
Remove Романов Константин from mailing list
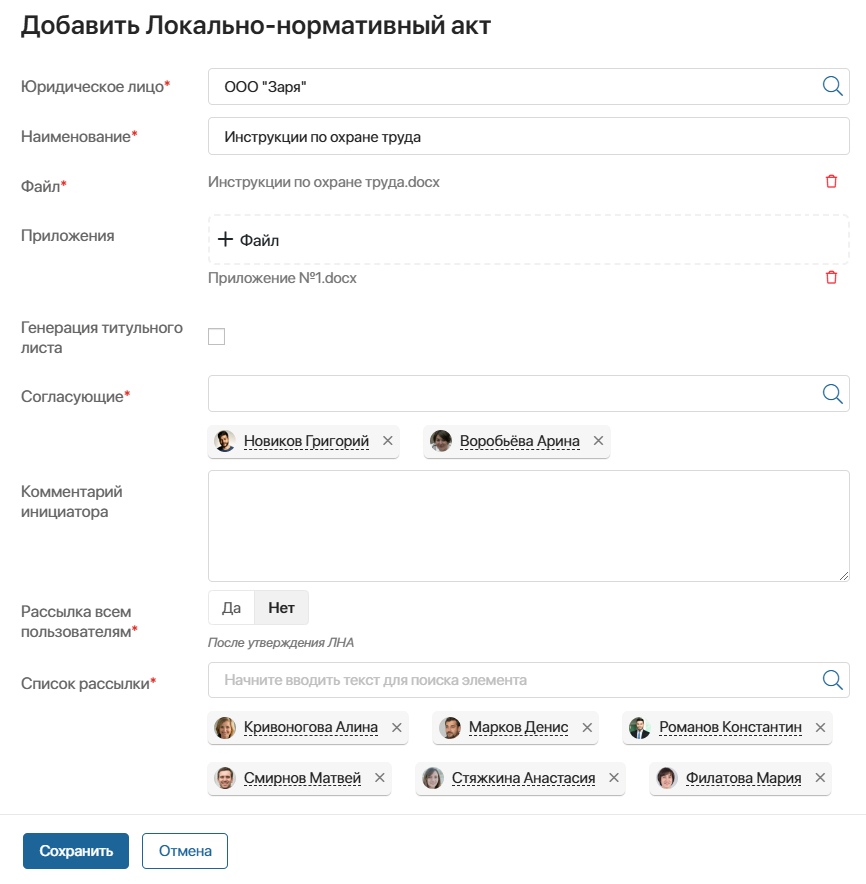[819, 727]
